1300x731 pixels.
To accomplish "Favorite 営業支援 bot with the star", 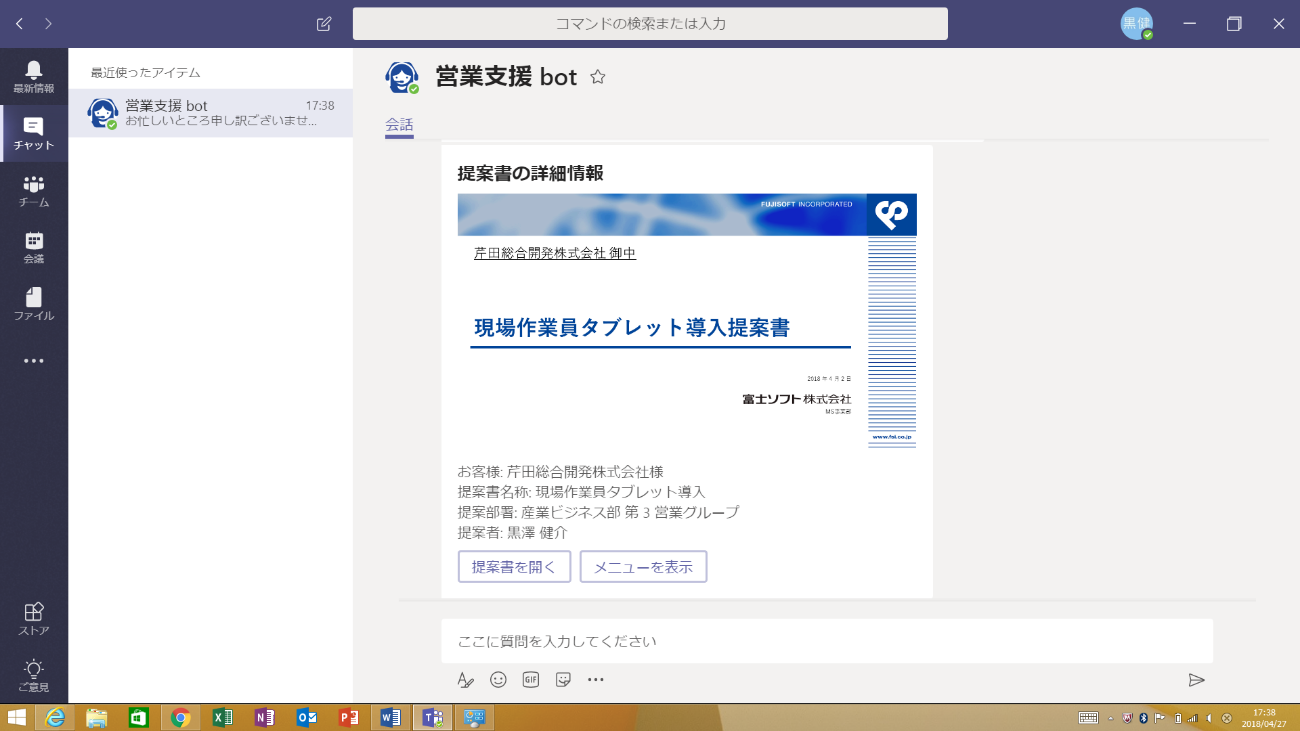I will point(598,77).
